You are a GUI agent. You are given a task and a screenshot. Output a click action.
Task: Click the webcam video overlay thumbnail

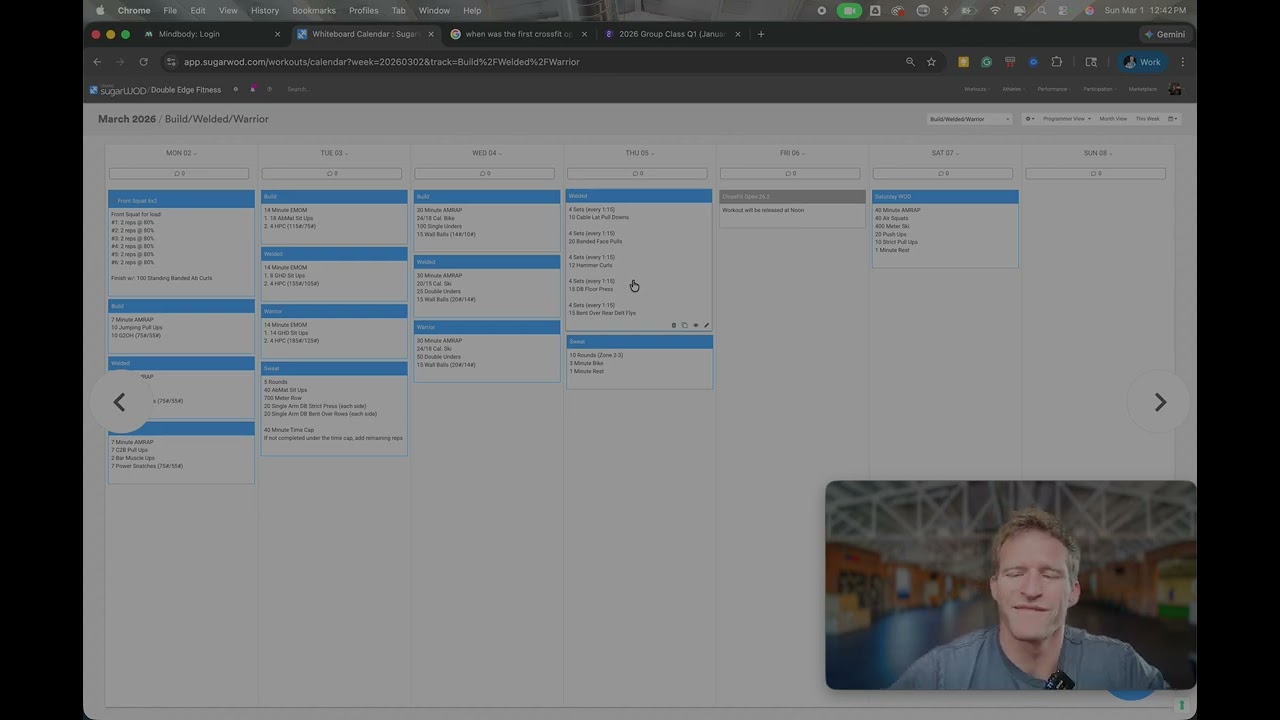coord(1010,585)
